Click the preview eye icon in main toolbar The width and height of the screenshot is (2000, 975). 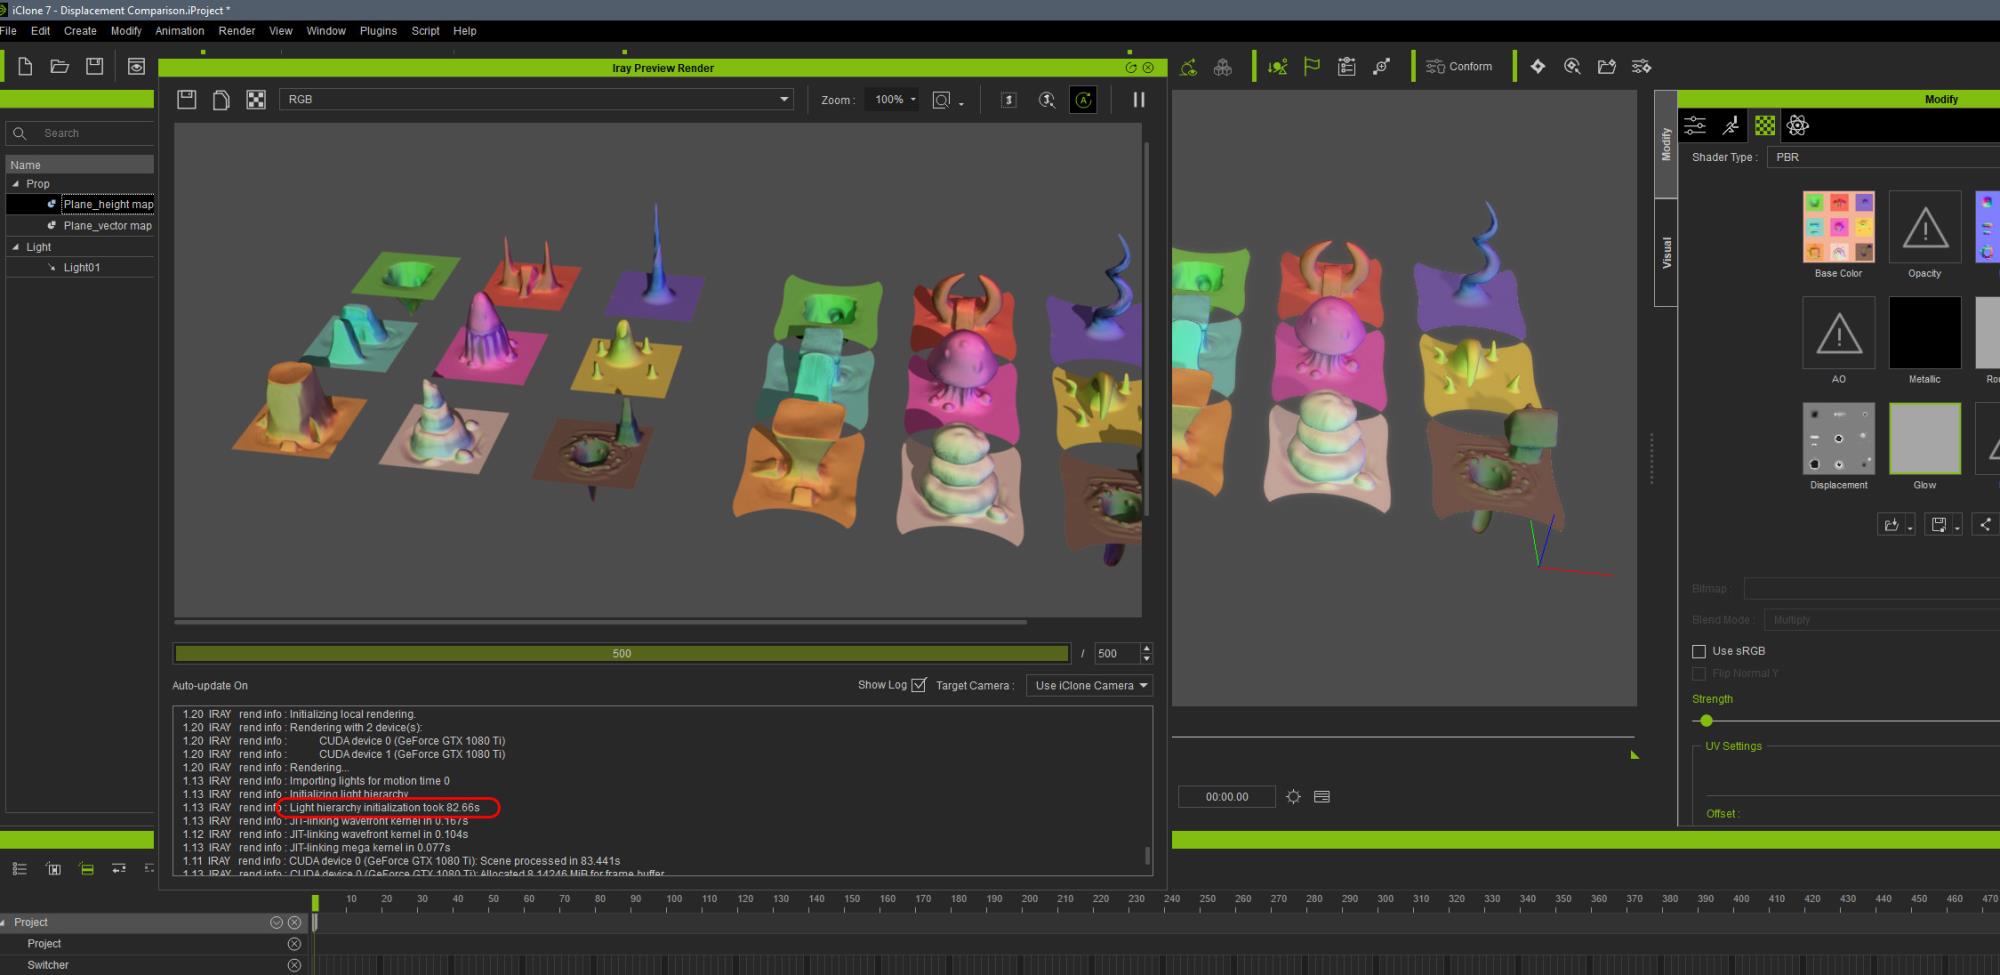[x=136, y=66]
